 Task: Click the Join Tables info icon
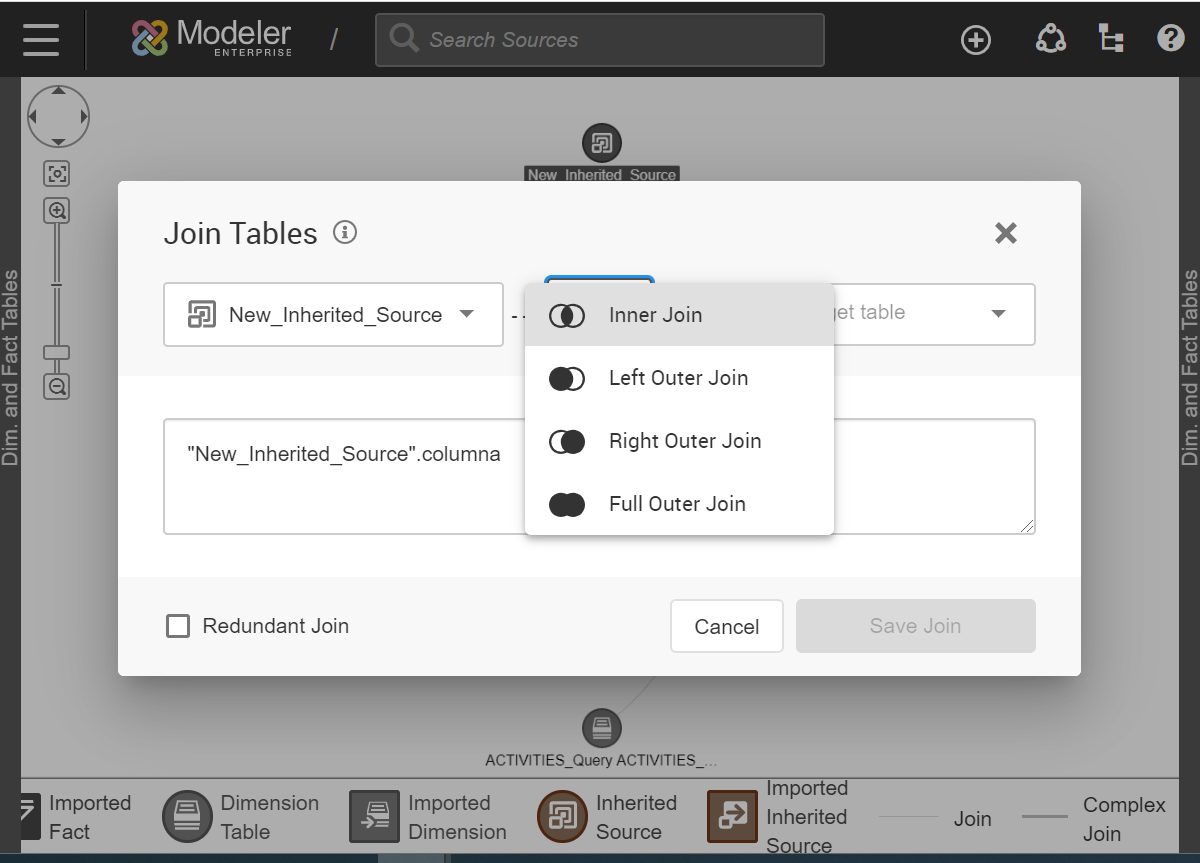pyautogui.click(x=345, y=233)
